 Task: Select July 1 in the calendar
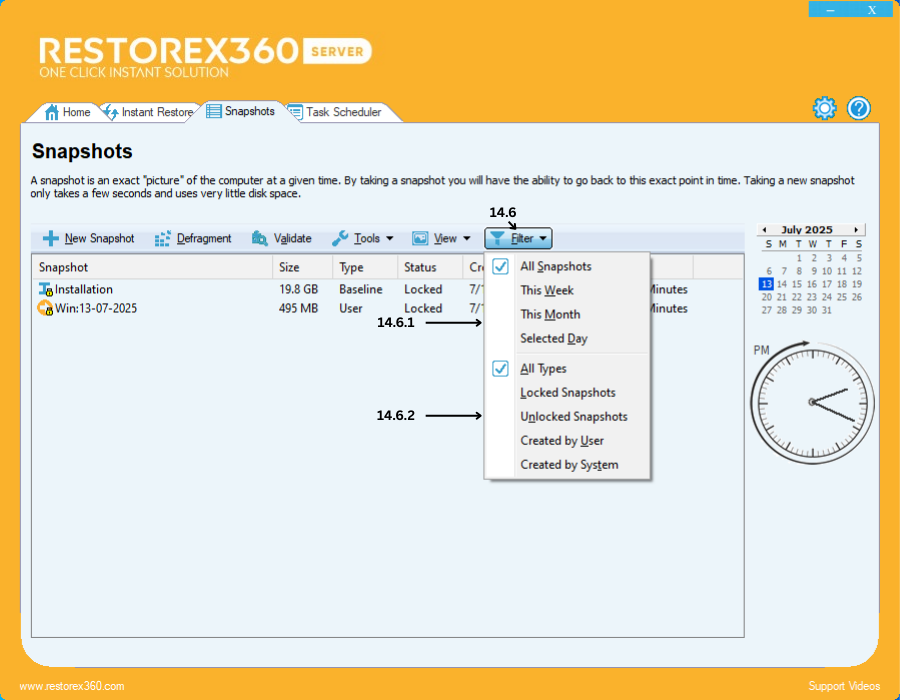click(799, 258)
